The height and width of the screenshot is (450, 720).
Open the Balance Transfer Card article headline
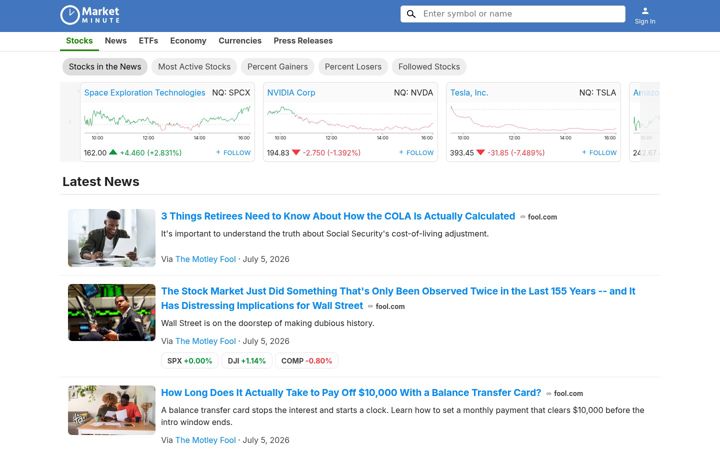pyautogui.click(x=351, y=393)
